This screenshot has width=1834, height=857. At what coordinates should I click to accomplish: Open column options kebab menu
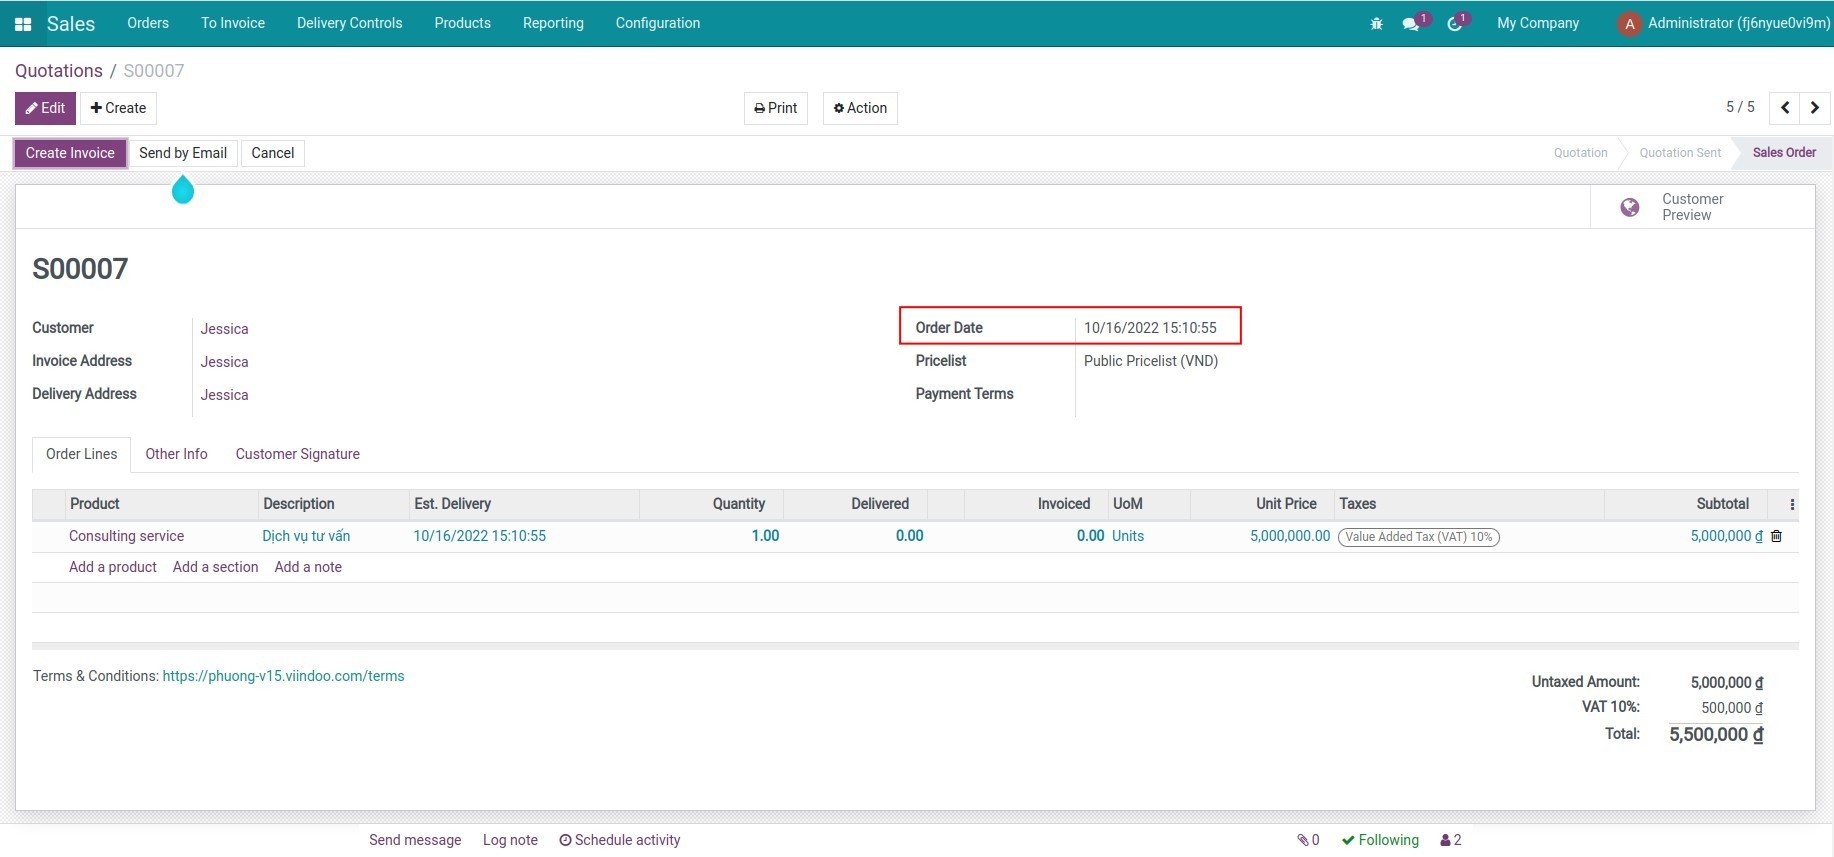click(x=1791, y=504)
